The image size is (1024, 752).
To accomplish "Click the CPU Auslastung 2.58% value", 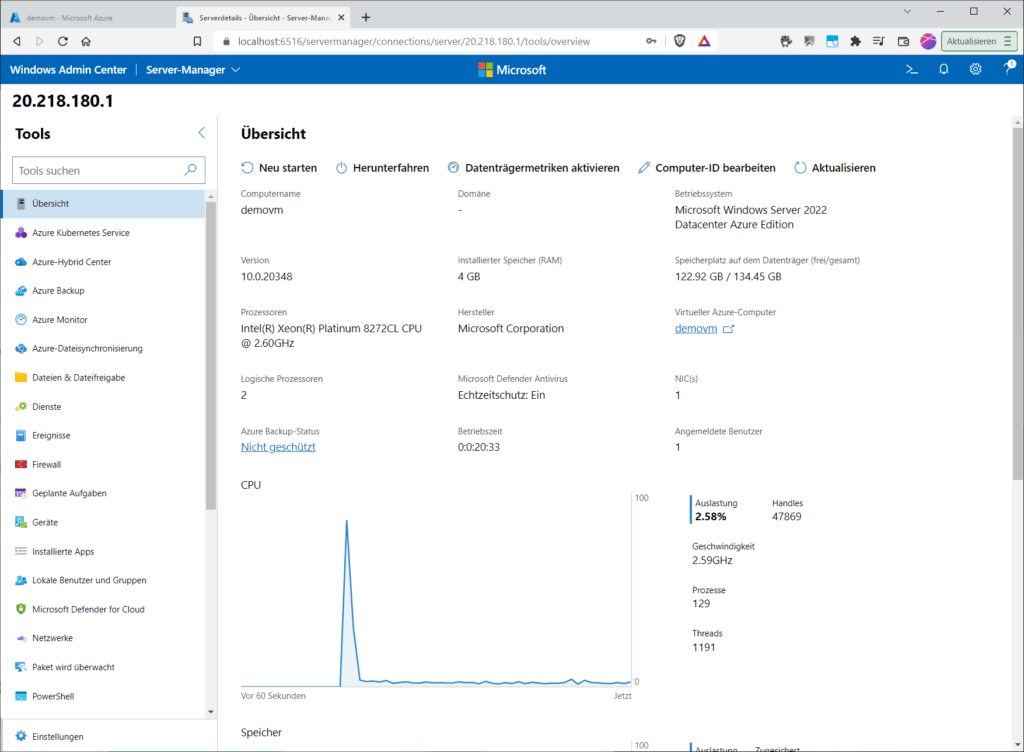I will coord(711,516).
